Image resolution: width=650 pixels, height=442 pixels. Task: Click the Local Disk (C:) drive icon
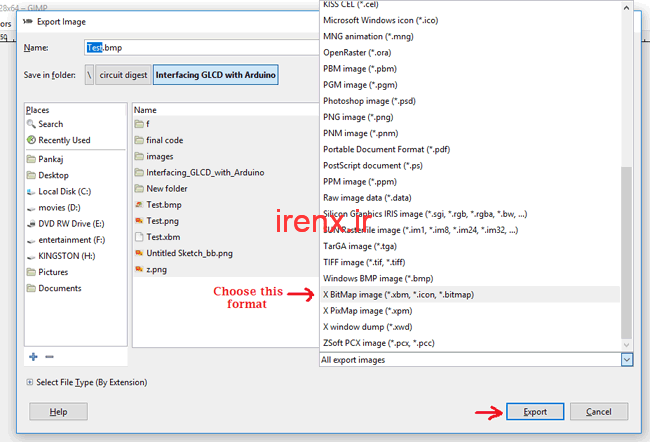[31, 192]
